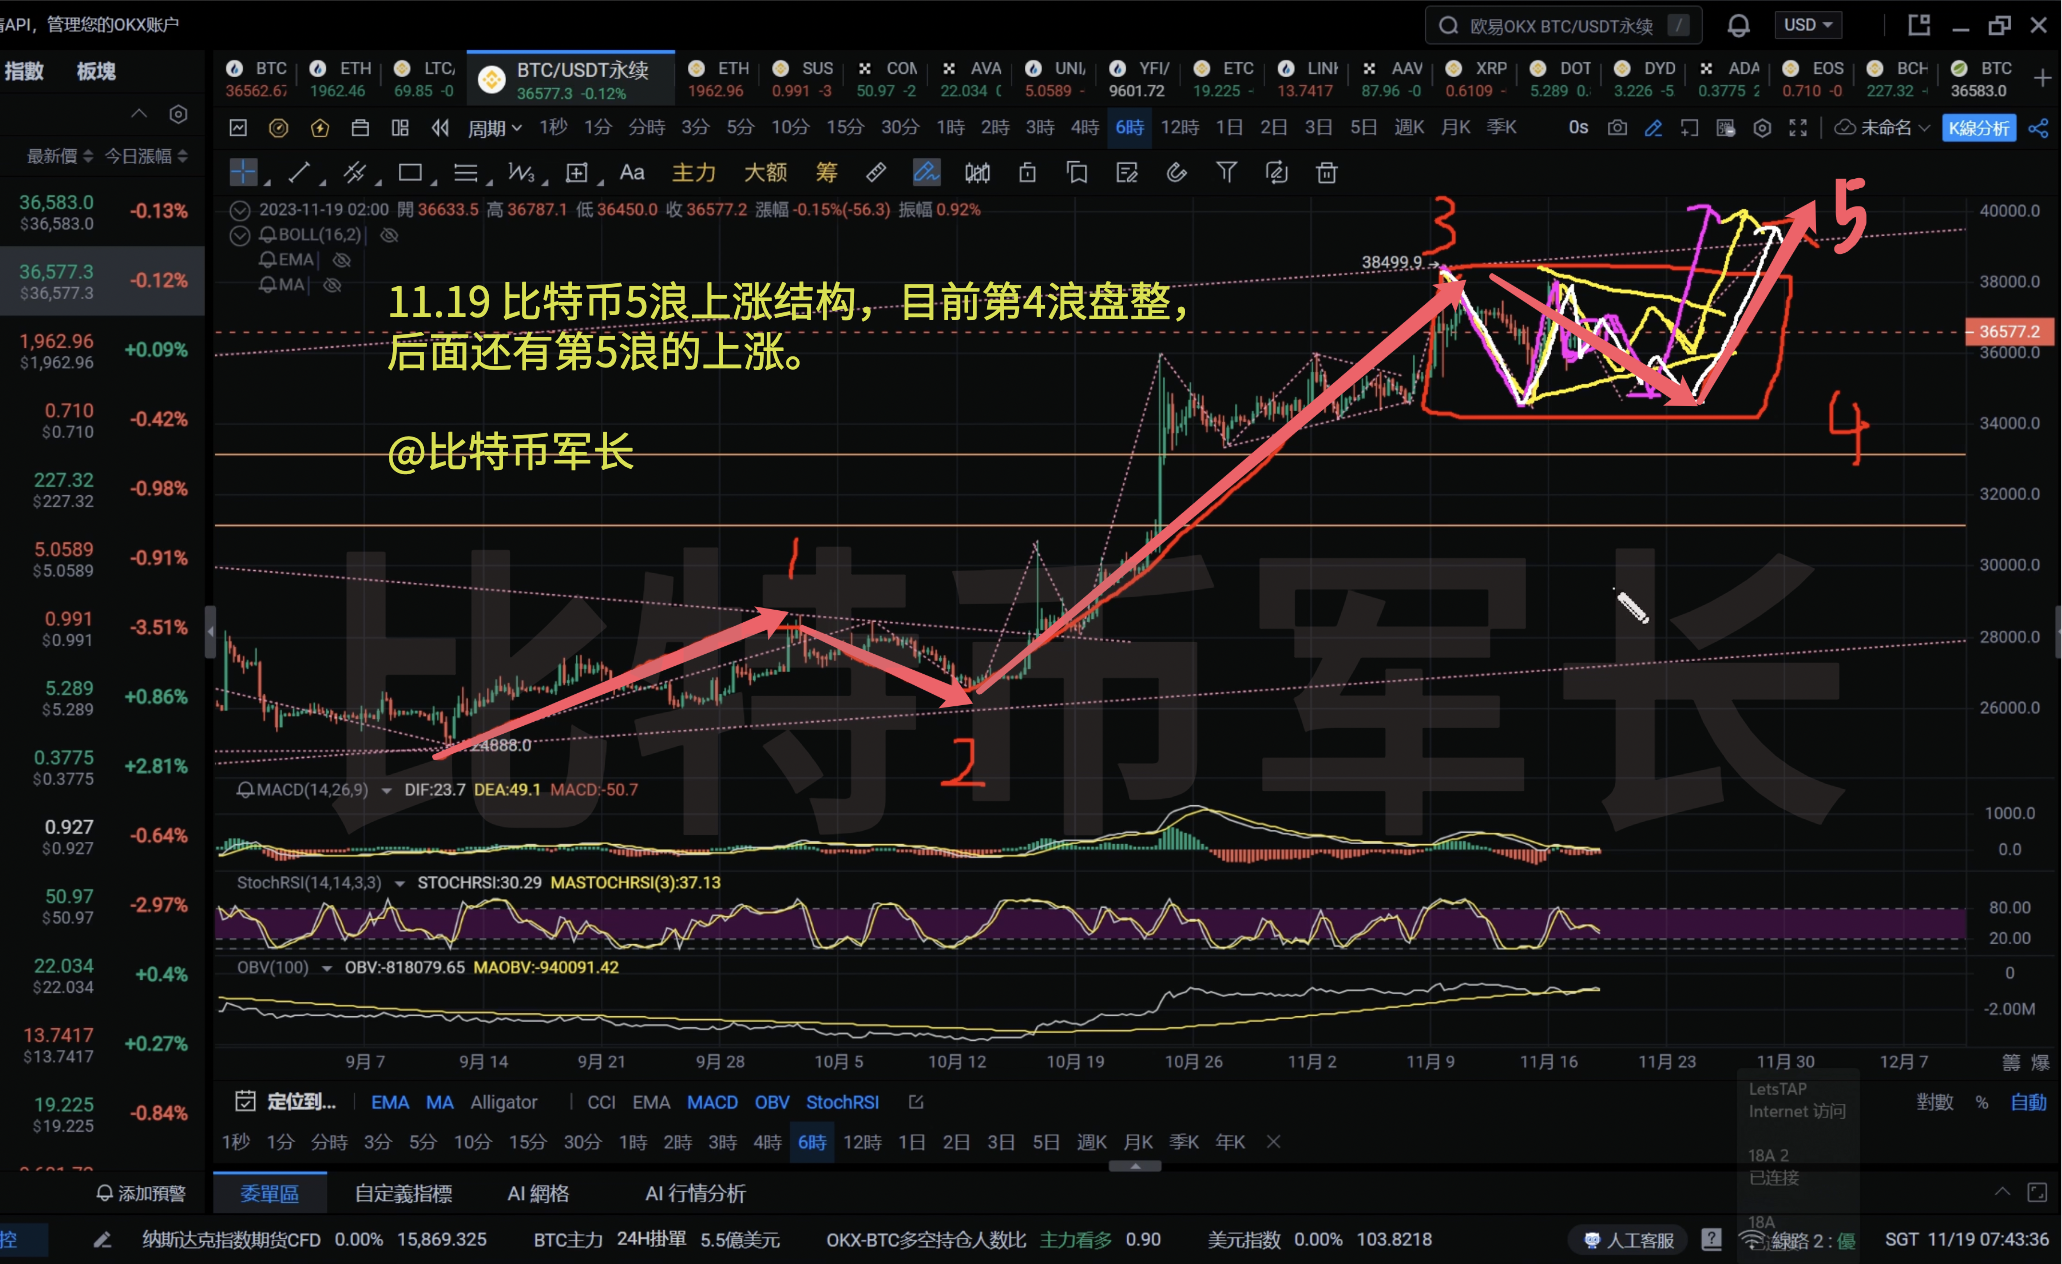Click the rewind replay icon
This screenshot has height=1264, width=2062.
[x=440, y=128]
